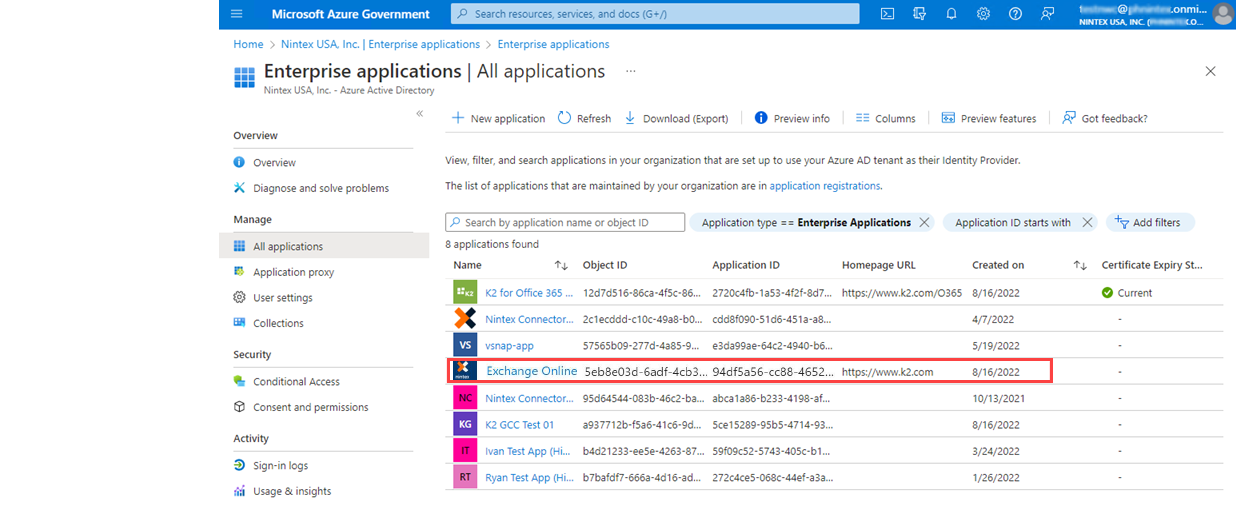Open Conditional Access in the Security section
Image resolution: width=1236 pixels, height=514 pixels.
[296, 381]
